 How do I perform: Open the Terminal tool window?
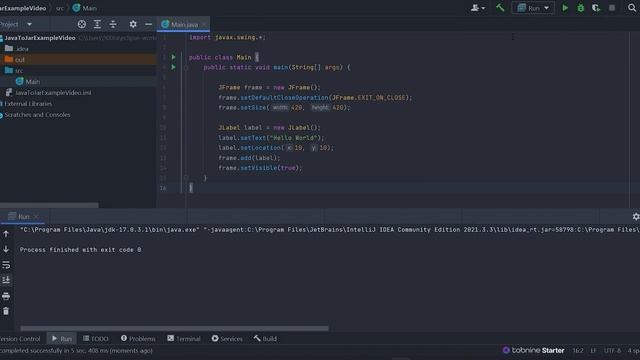point(184,339)
